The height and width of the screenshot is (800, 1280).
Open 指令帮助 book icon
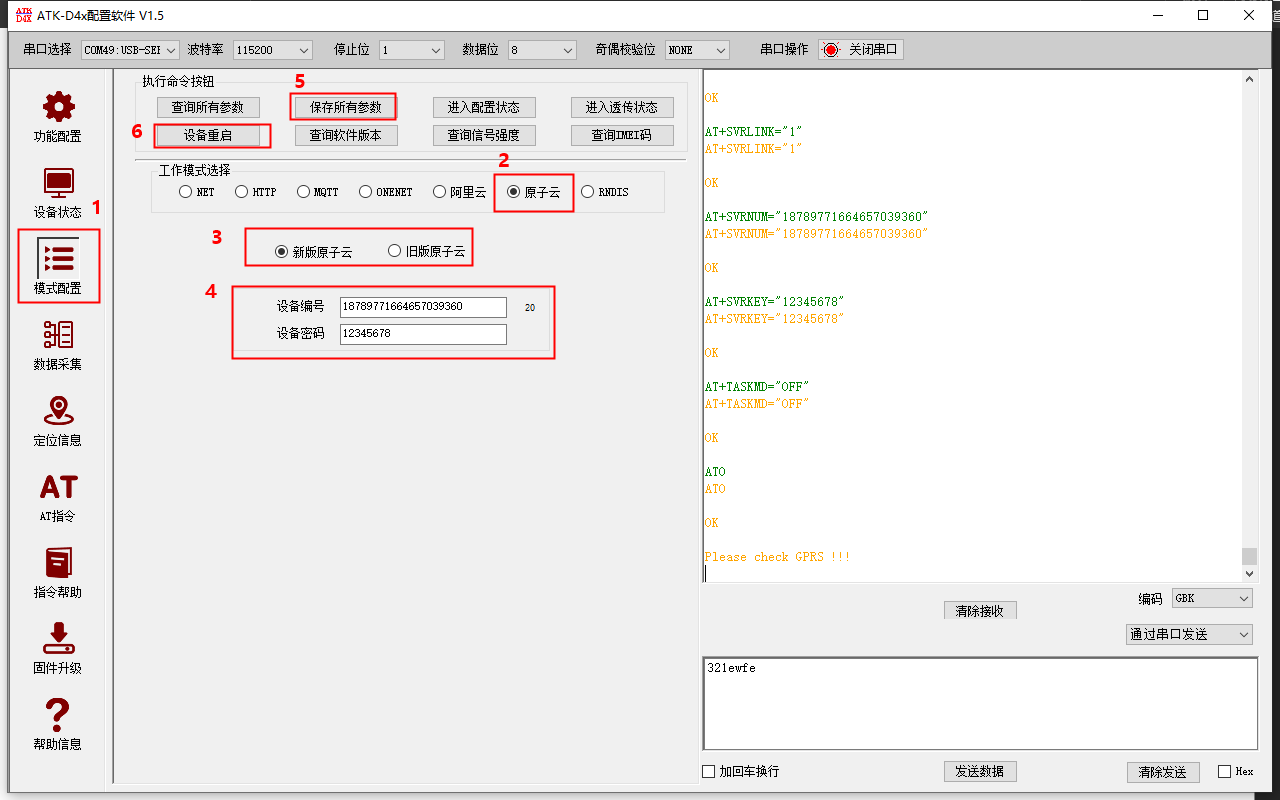(58, 564)
